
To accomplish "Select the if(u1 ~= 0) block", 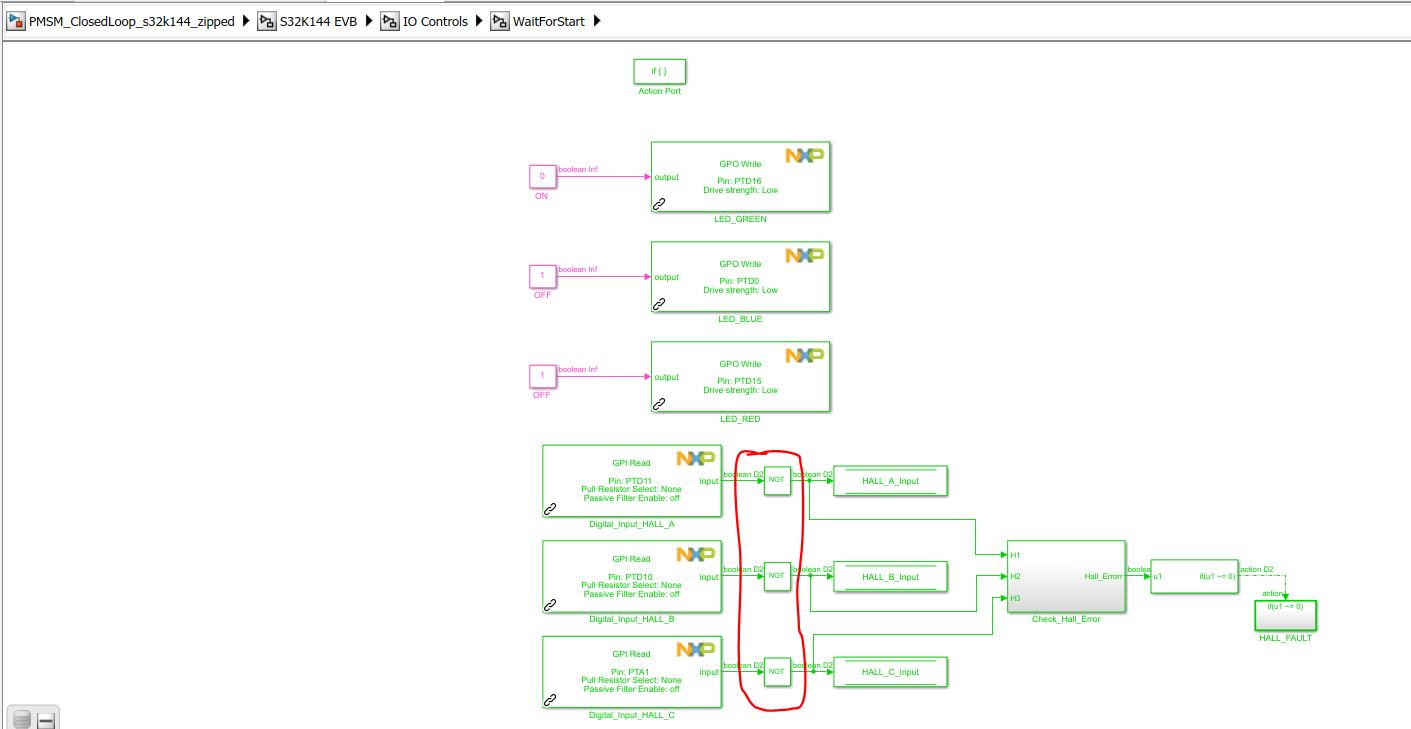I will (x=1197, y=577).
